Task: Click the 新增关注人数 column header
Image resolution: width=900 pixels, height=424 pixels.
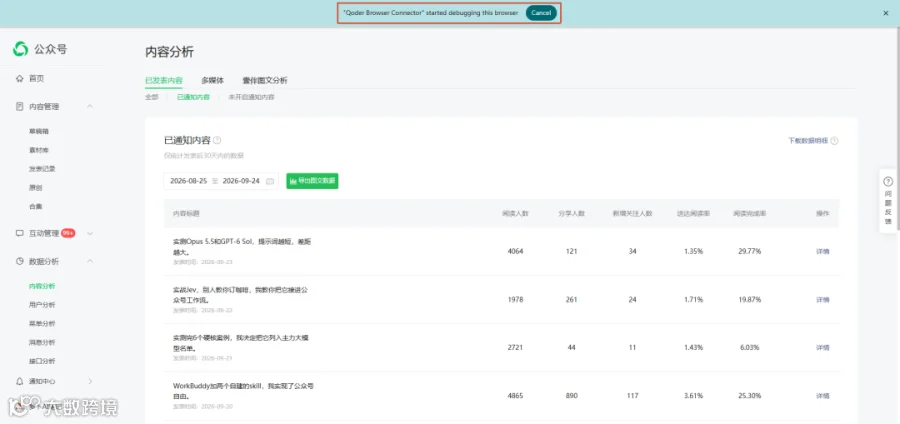Action: (x=633, y=213)
